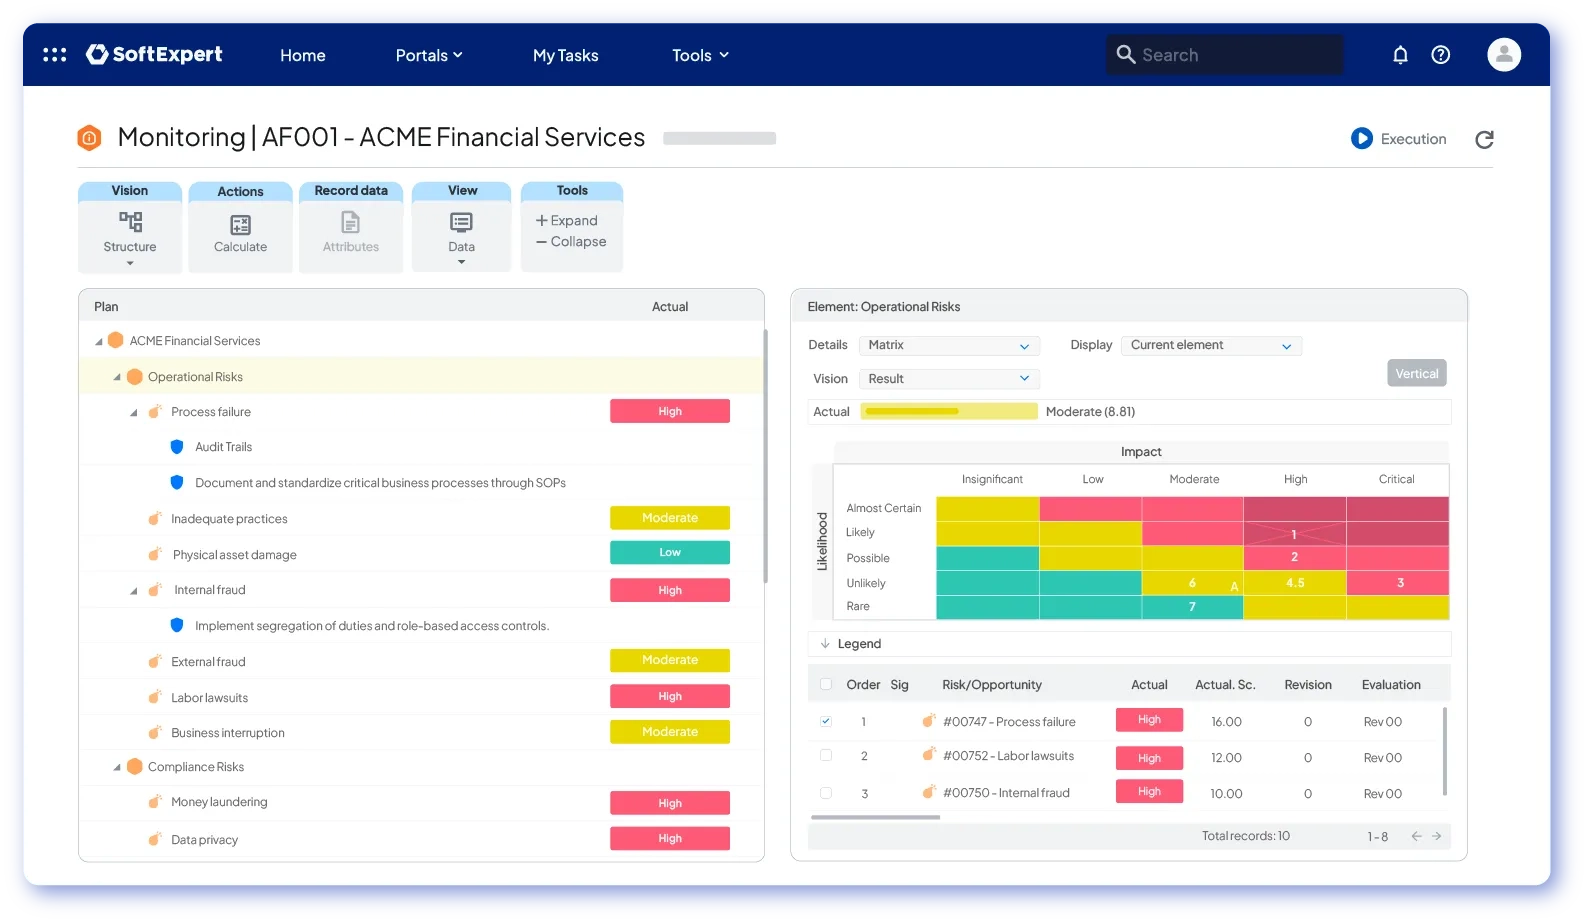Open the Display Current element dropdown

click(x=1211, y=346)
